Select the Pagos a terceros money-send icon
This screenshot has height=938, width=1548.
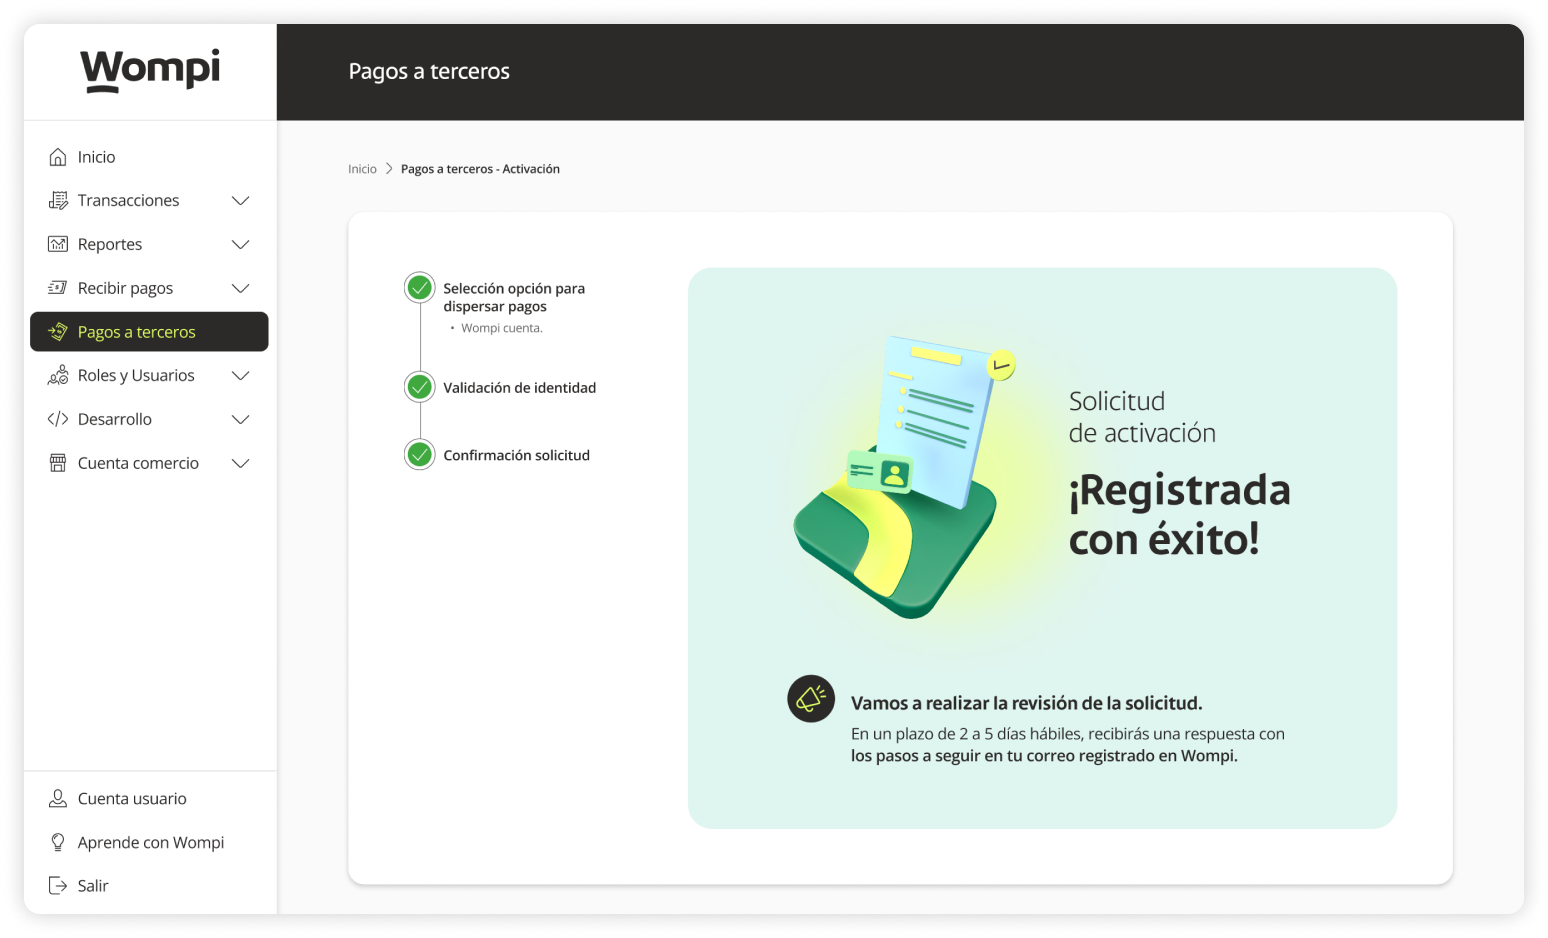point(60,331)
